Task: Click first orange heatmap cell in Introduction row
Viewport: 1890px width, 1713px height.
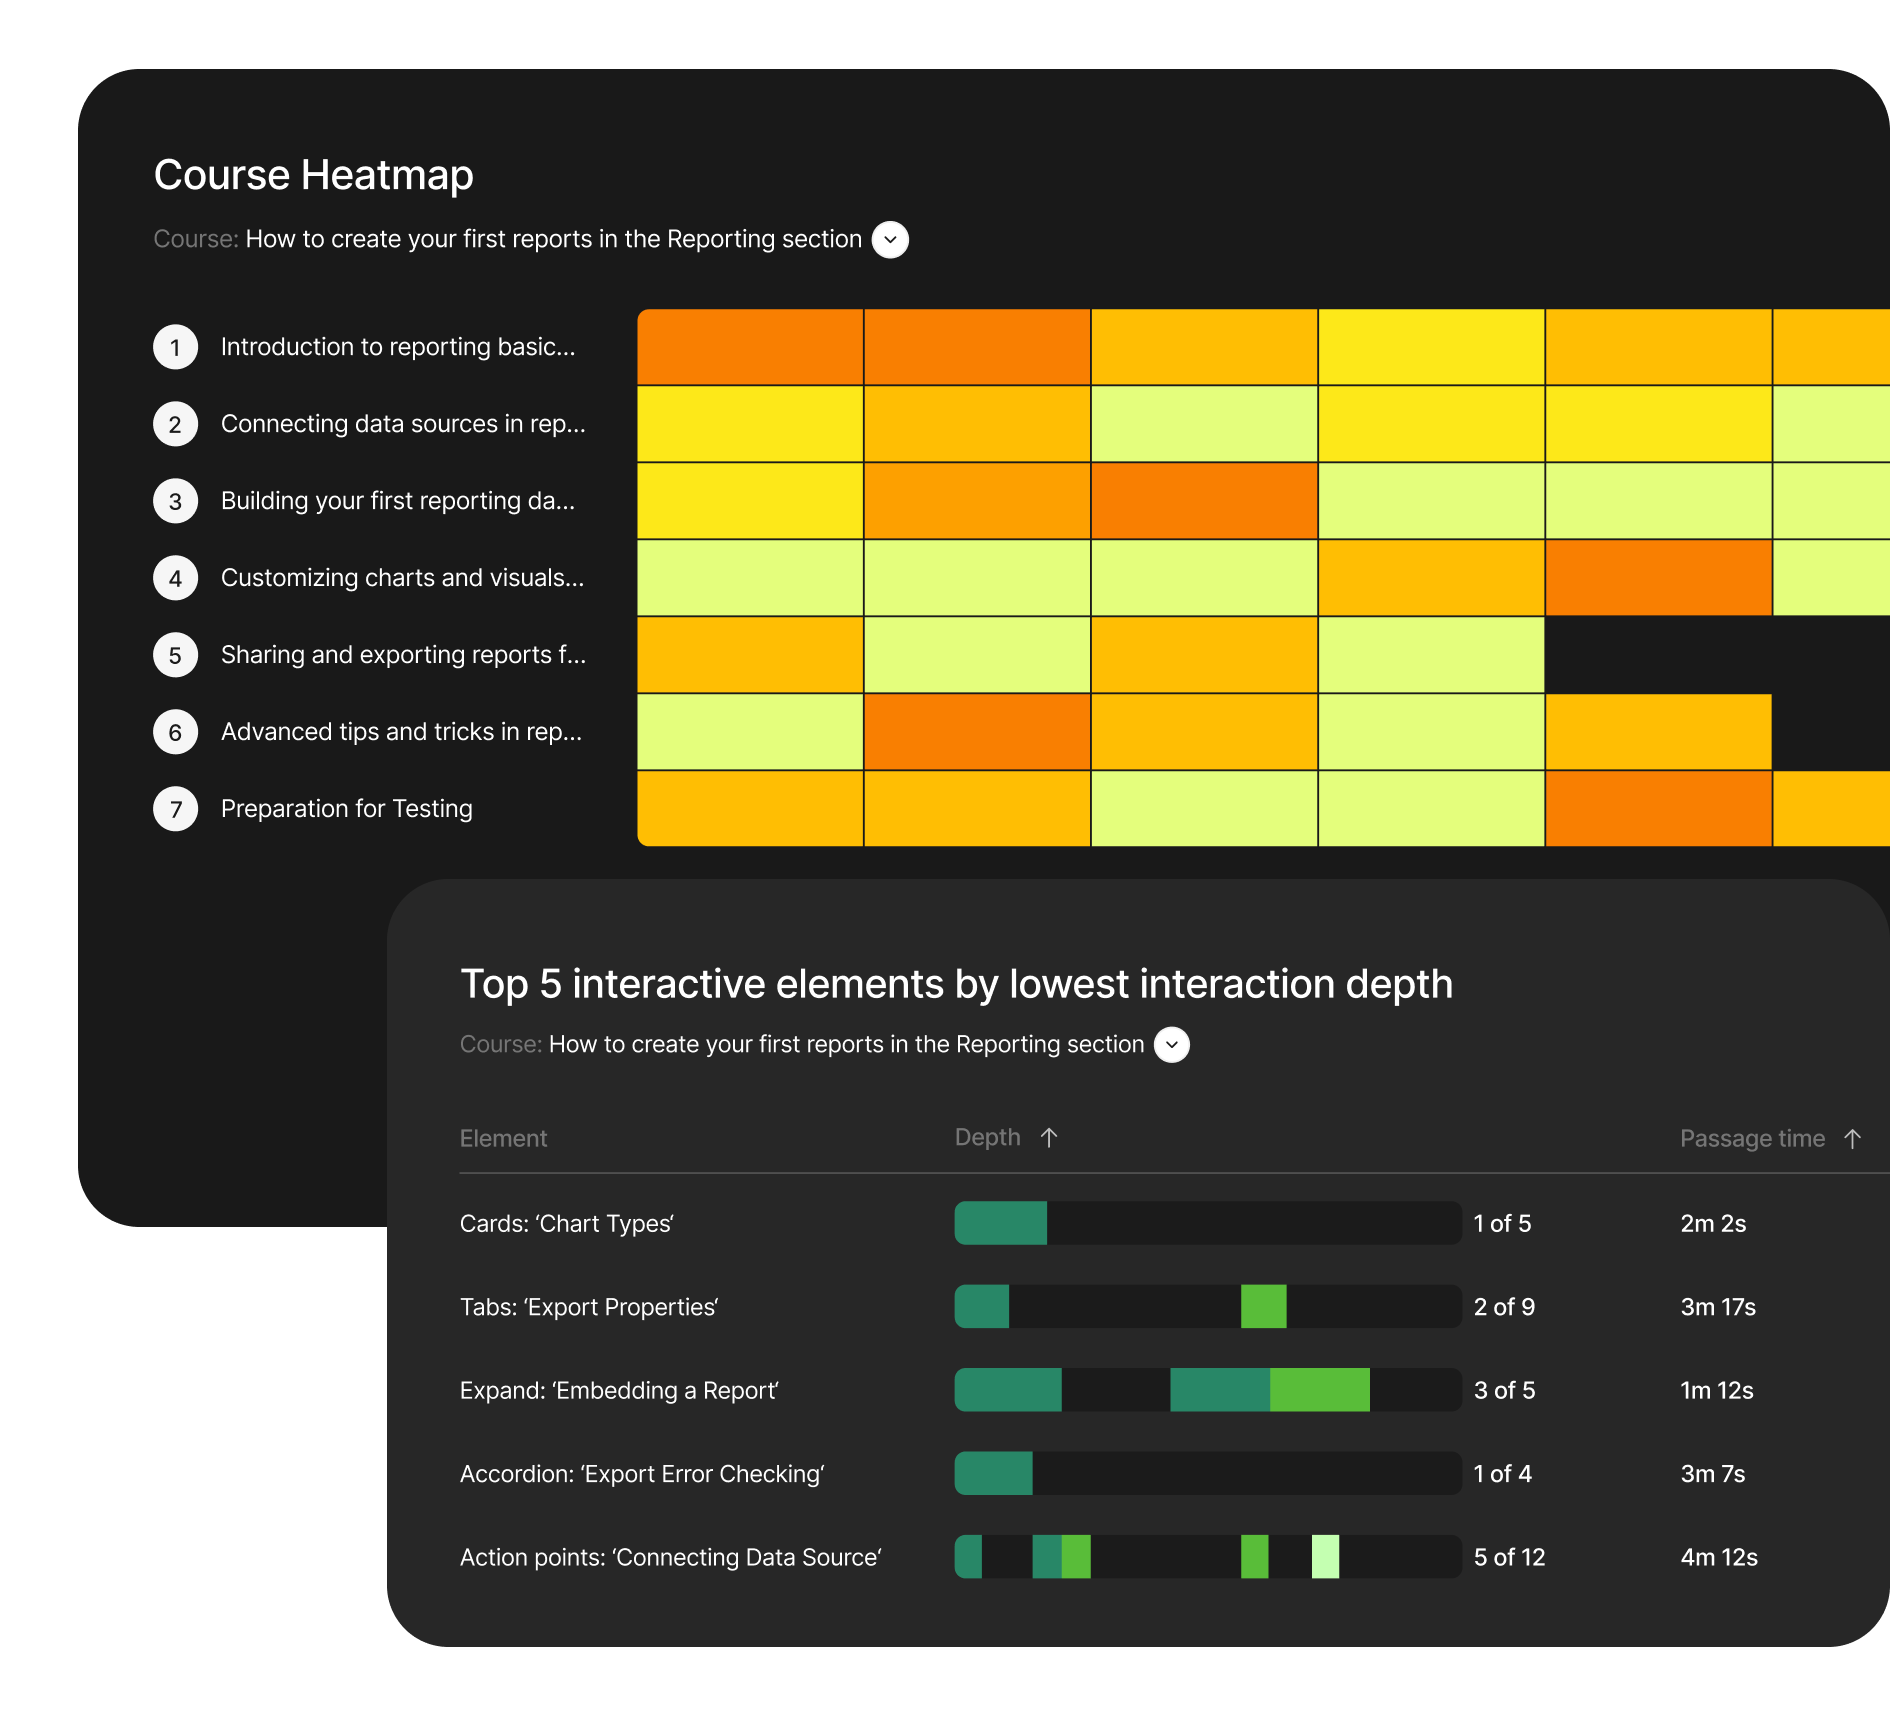Action: [x=750, y=347]
